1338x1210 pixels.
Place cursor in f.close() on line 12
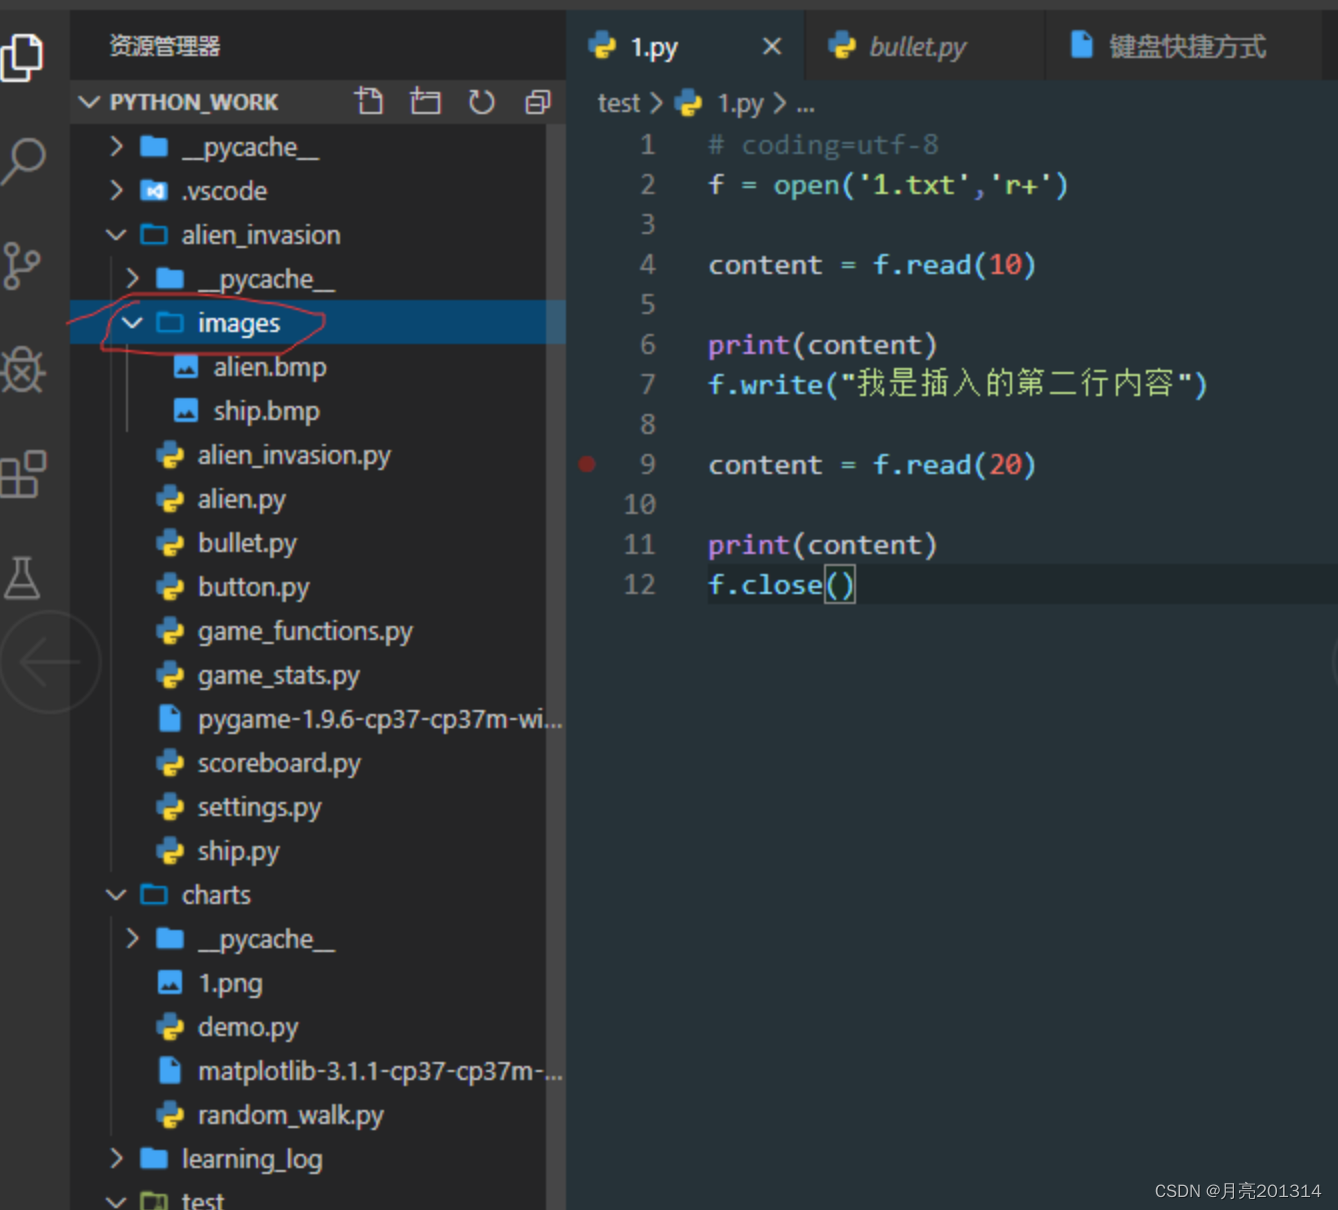[781, 584]
